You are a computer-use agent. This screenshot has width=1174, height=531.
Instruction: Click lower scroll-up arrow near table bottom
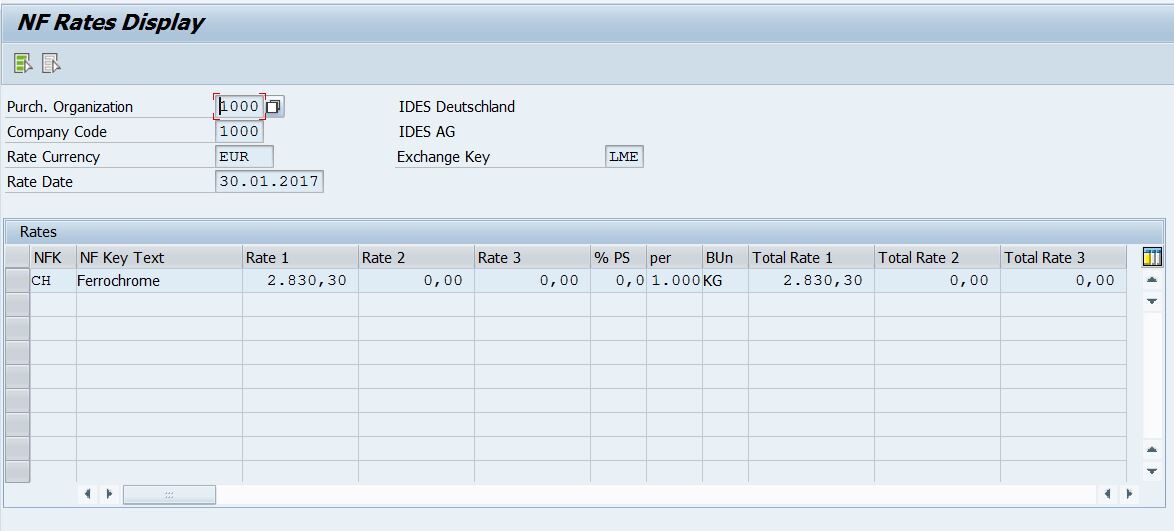tap(1151, 450)
